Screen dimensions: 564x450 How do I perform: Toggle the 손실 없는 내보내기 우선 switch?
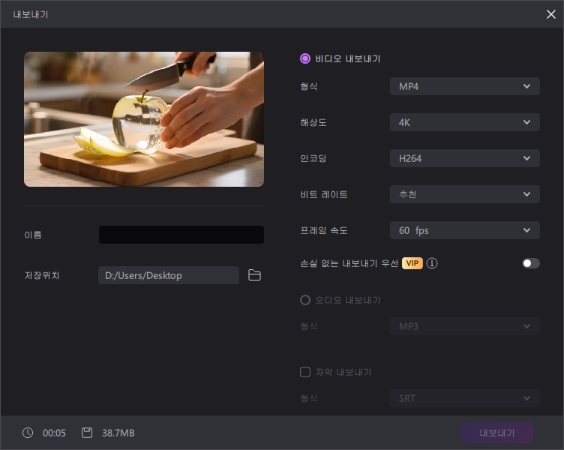click(531, 263)
